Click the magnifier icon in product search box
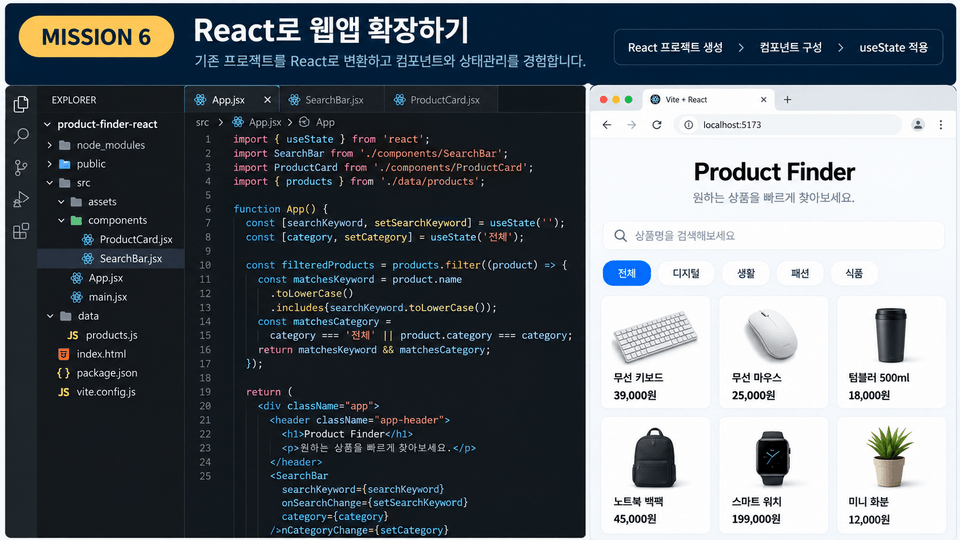The height and width of the screenshot is (540, 960). click(620, 236)
